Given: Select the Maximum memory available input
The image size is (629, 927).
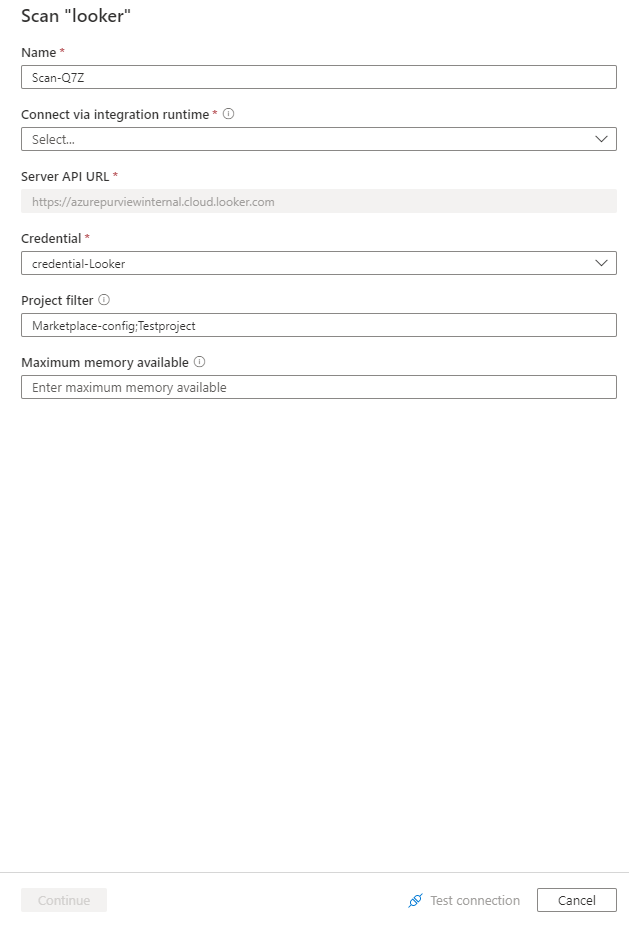Looking at the screenshot, I should click(318, 387).
